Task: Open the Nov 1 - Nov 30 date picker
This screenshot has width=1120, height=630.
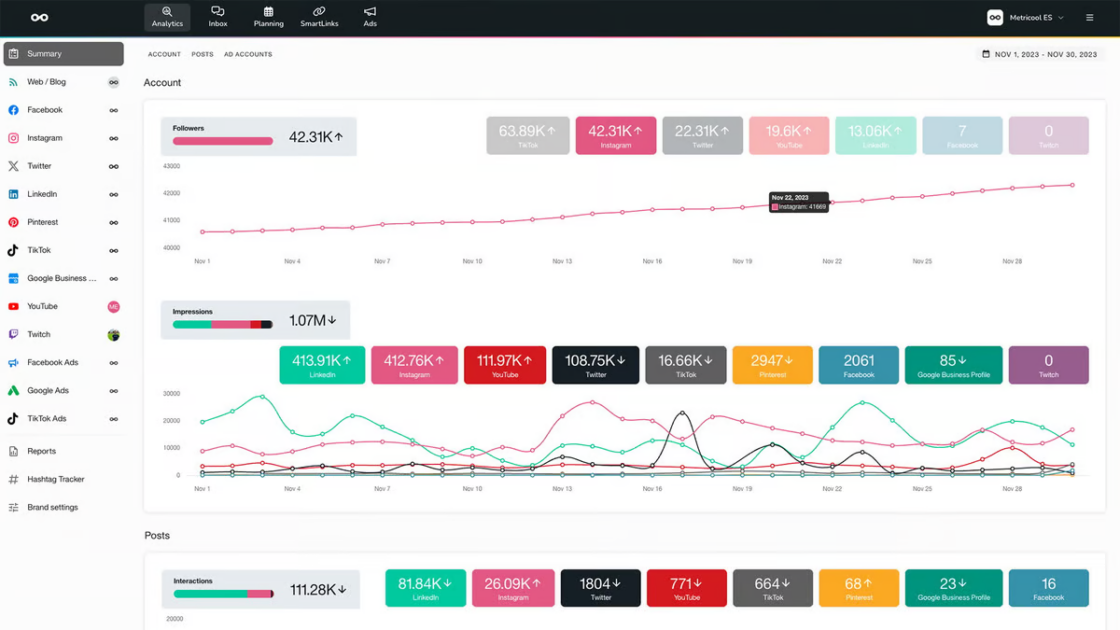Action: pos(1038,54)
